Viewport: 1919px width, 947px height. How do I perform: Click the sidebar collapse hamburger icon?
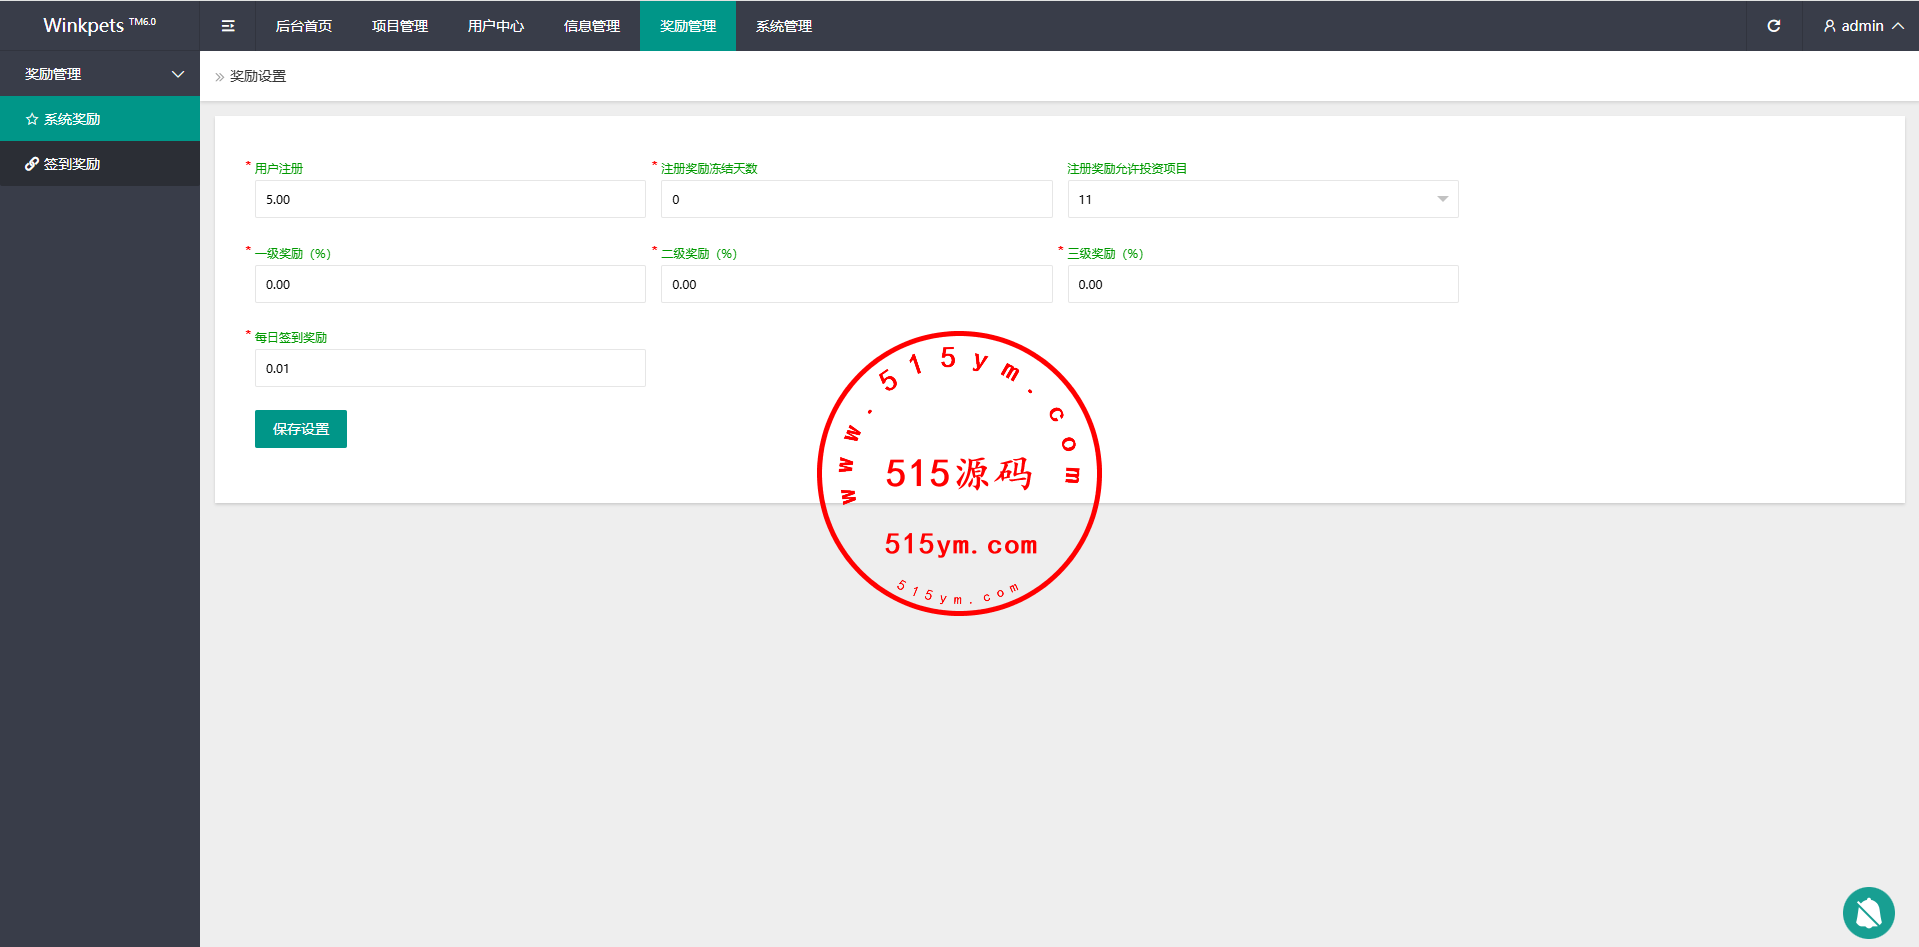coord(228,26)
